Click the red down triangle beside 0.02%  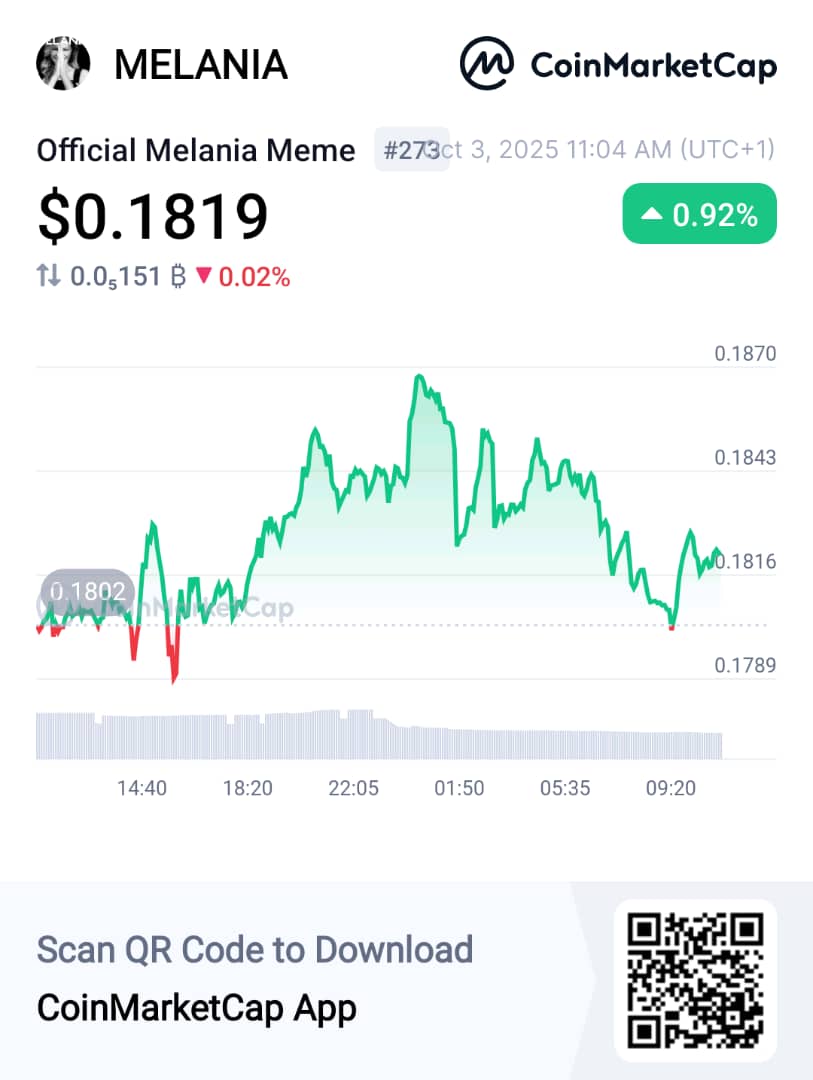click(x=203, y=277)
